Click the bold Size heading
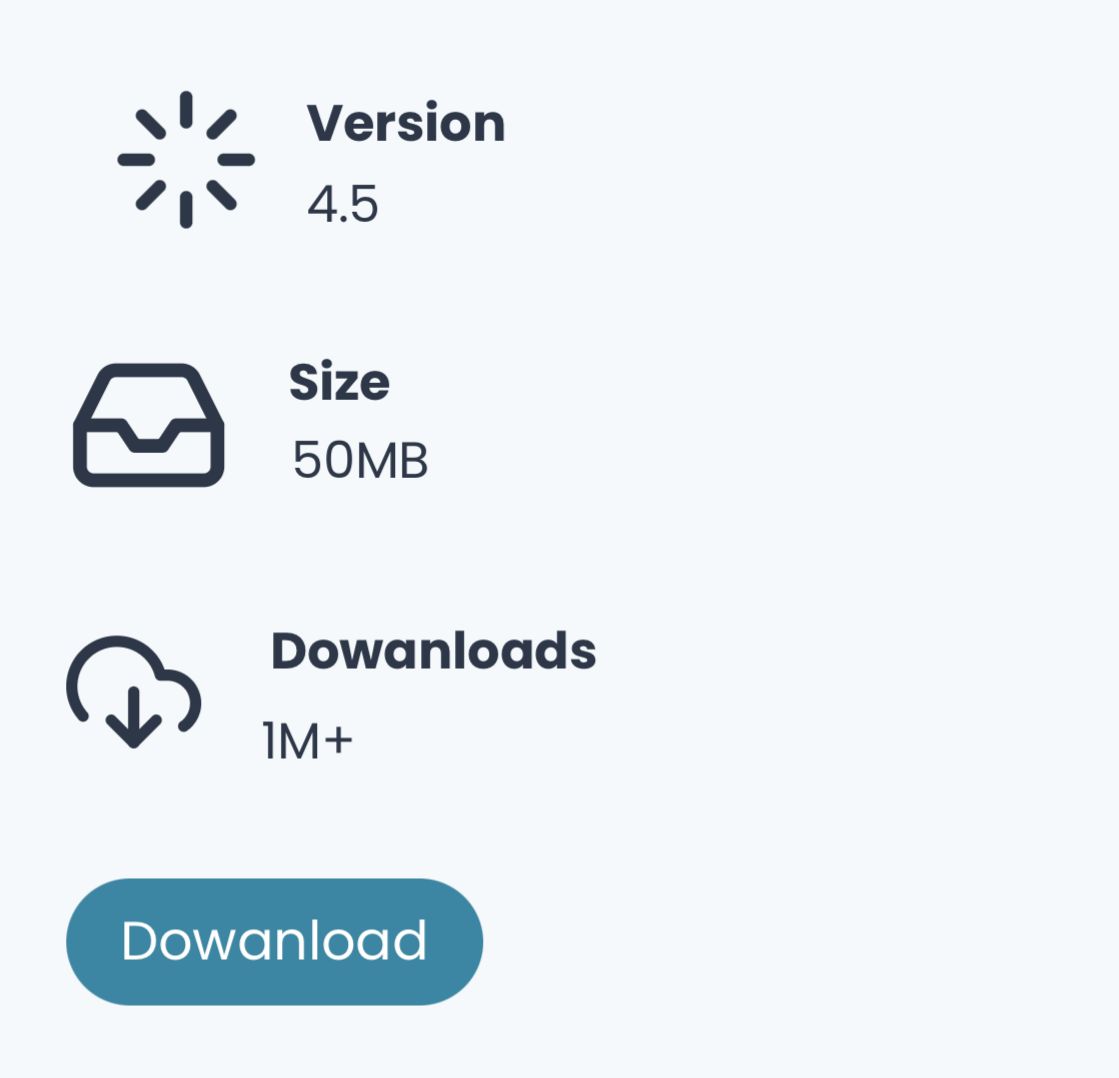Image resolution: width=1119 pixels, height=1078 pixels. click(x=339, y=382)
